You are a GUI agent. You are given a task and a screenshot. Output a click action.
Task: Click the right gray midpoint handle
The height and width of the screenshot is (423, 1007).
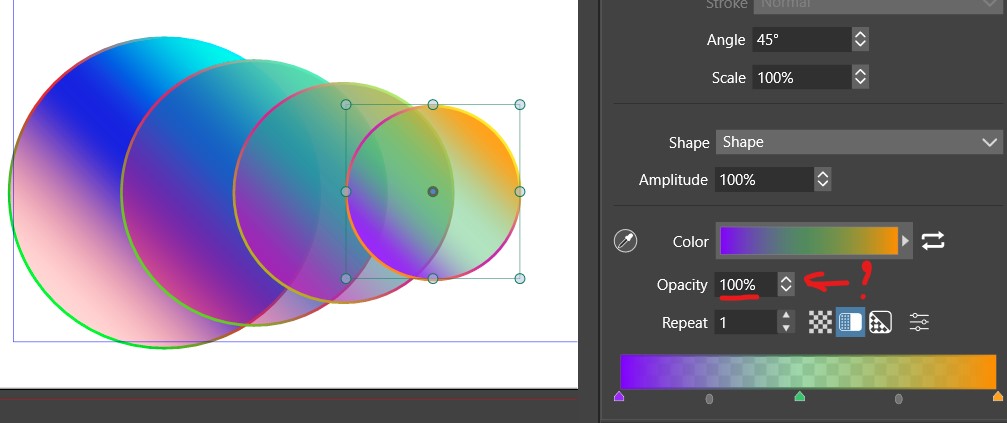point(898,399)
